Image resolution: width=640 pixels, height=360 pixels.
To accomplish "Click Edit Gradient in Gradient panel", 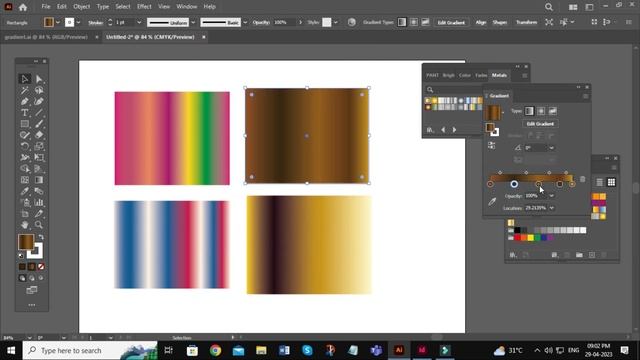I will pos(540,124).
